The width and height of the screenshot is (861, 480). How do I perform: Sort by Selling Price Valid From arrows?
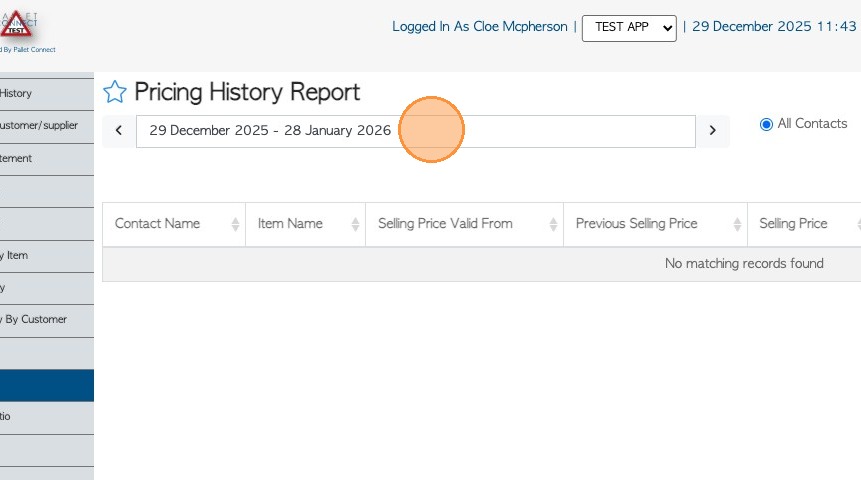553,225
